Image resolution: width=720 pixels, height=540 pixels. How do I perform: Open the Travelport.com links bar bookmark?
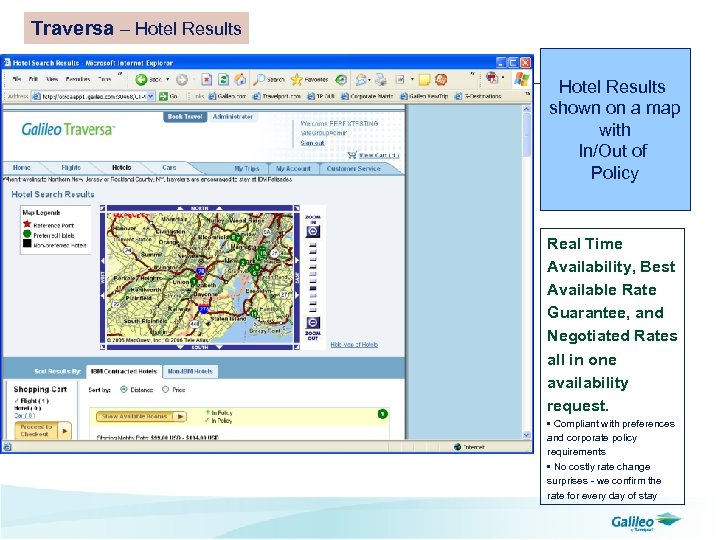pyautogui.click(x=277, y=96)
